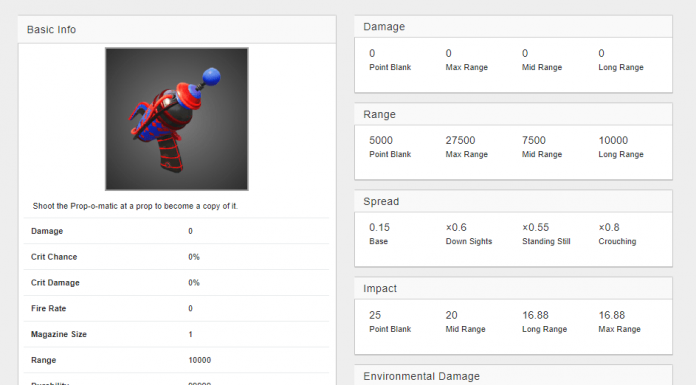
Task: Click the Damage panel header
Action: tap(513, 27)
